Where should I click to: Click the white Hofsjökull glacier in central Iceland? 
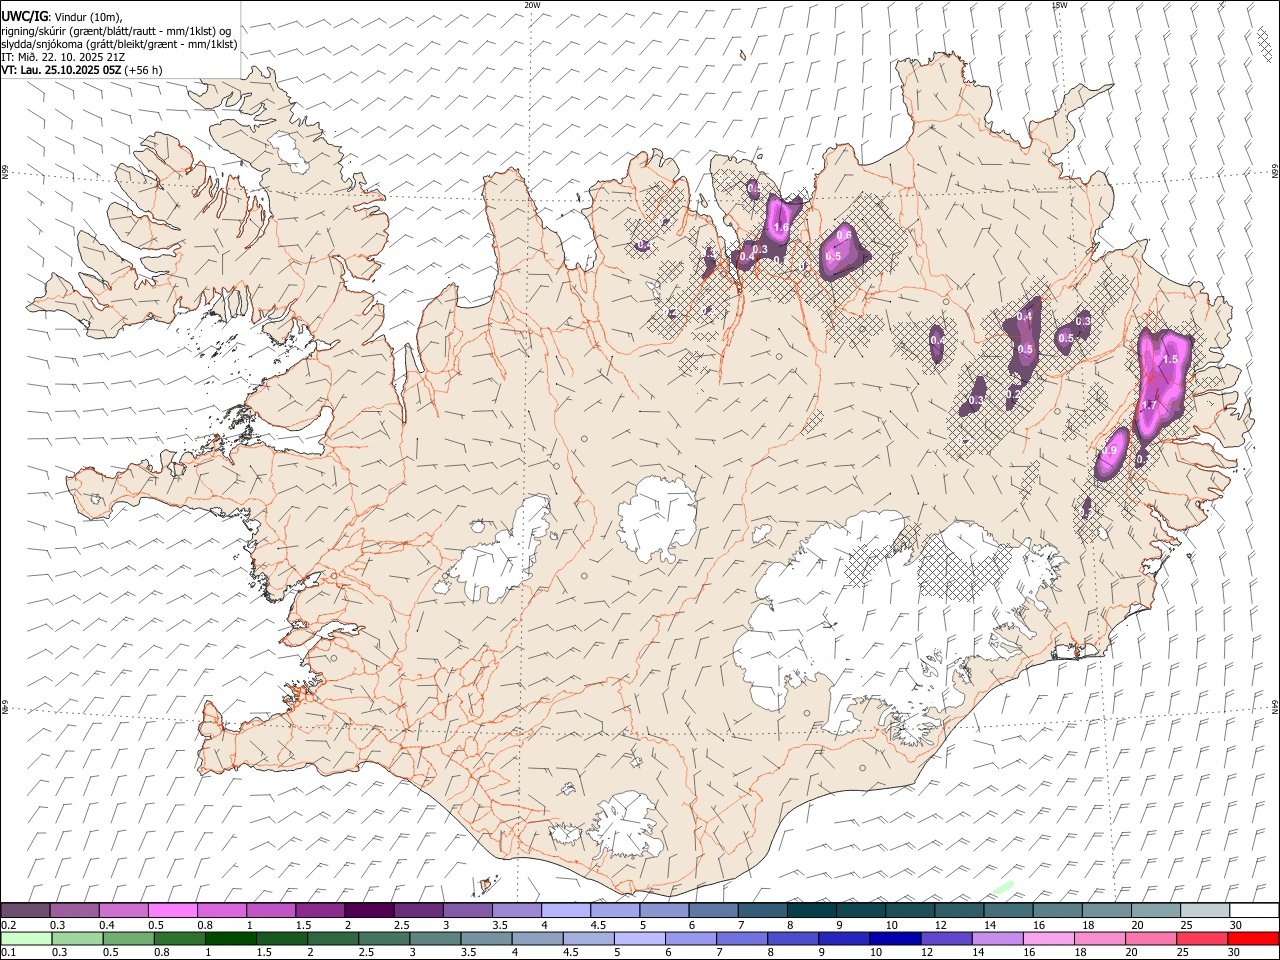coord(657,519)
